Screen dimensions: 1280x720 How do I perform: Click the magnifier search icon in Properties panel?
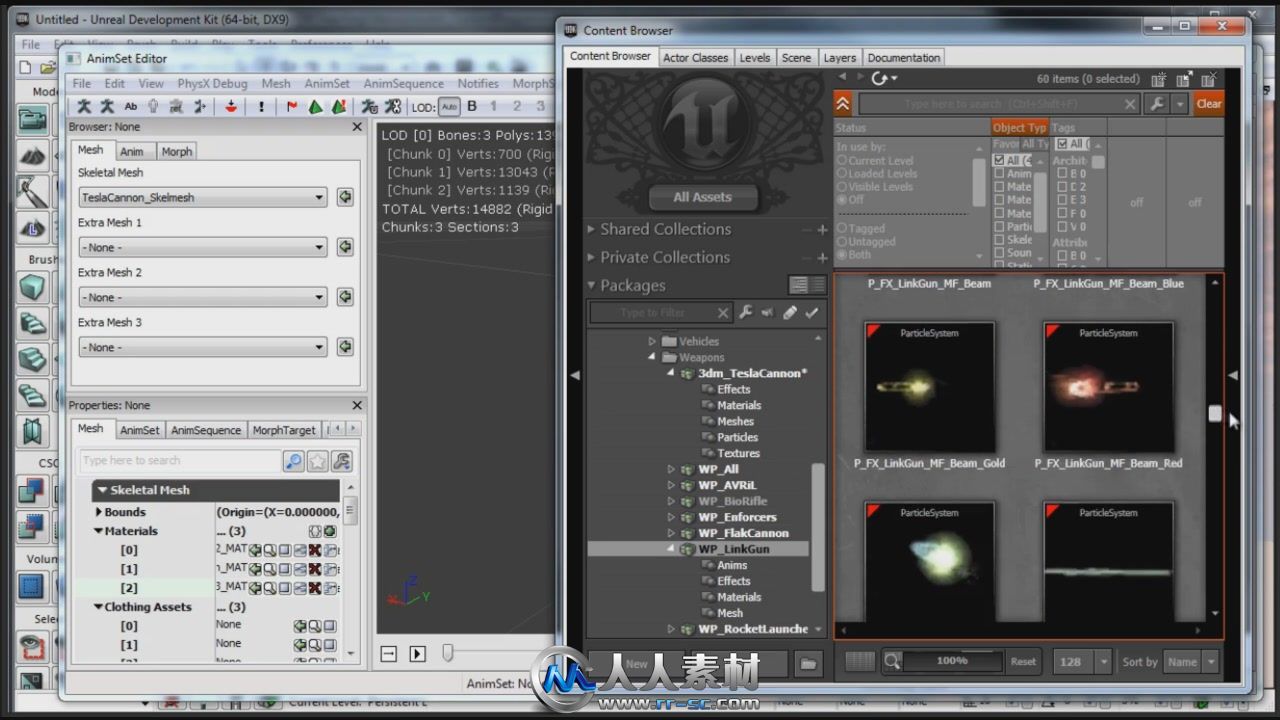[293, 461]
